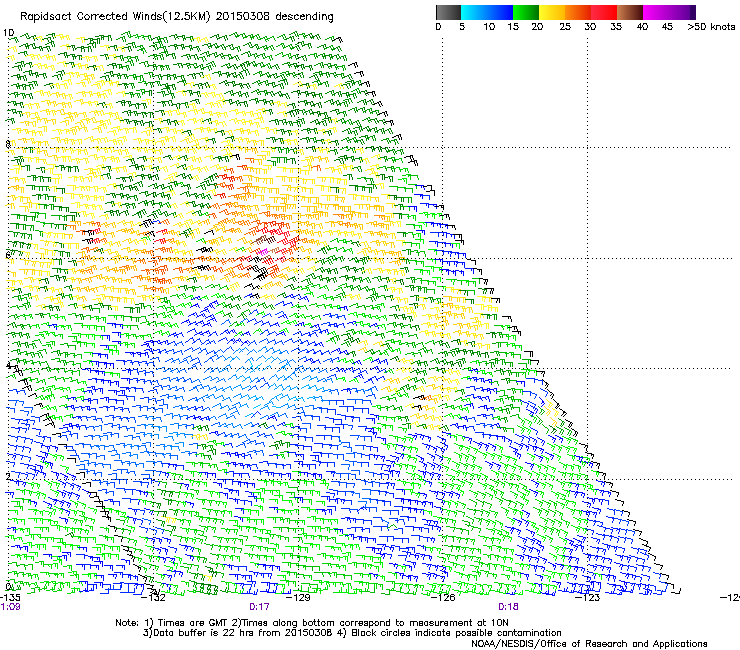Click the date '20150308' in the title
This screenshot has width=740, height=650.
pos(243,16)
